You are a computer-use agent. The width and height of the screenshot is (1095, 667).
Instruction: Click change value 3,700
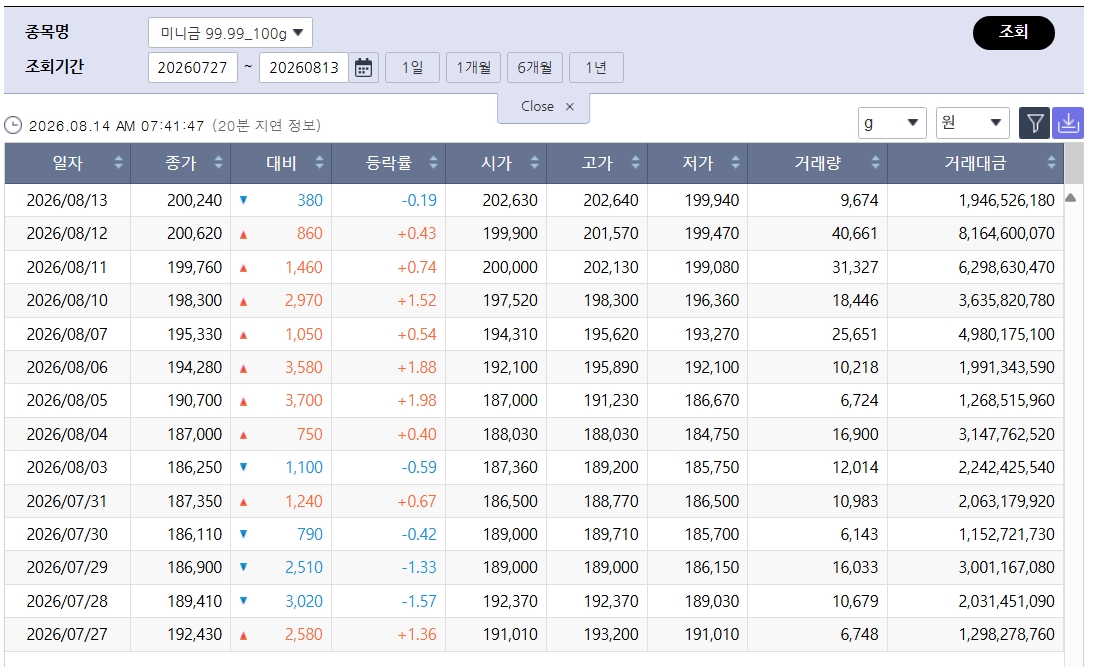pyautogui.click(x=304, y=400)
